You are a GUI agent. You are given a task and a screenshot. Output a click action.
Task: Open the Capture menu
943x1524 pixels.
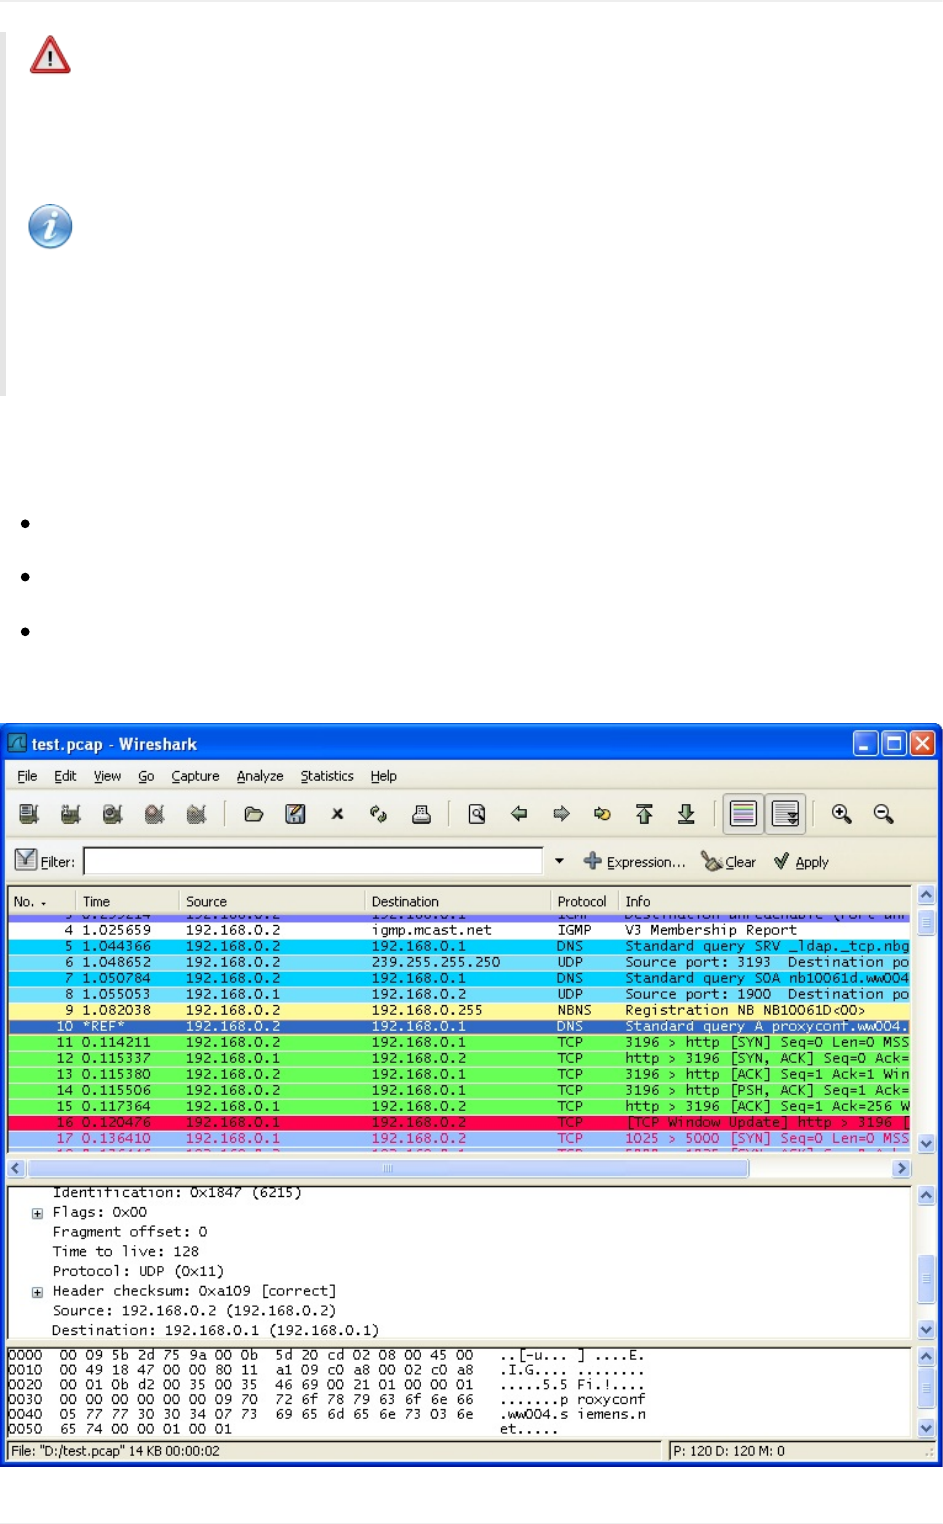click(195, 776)
